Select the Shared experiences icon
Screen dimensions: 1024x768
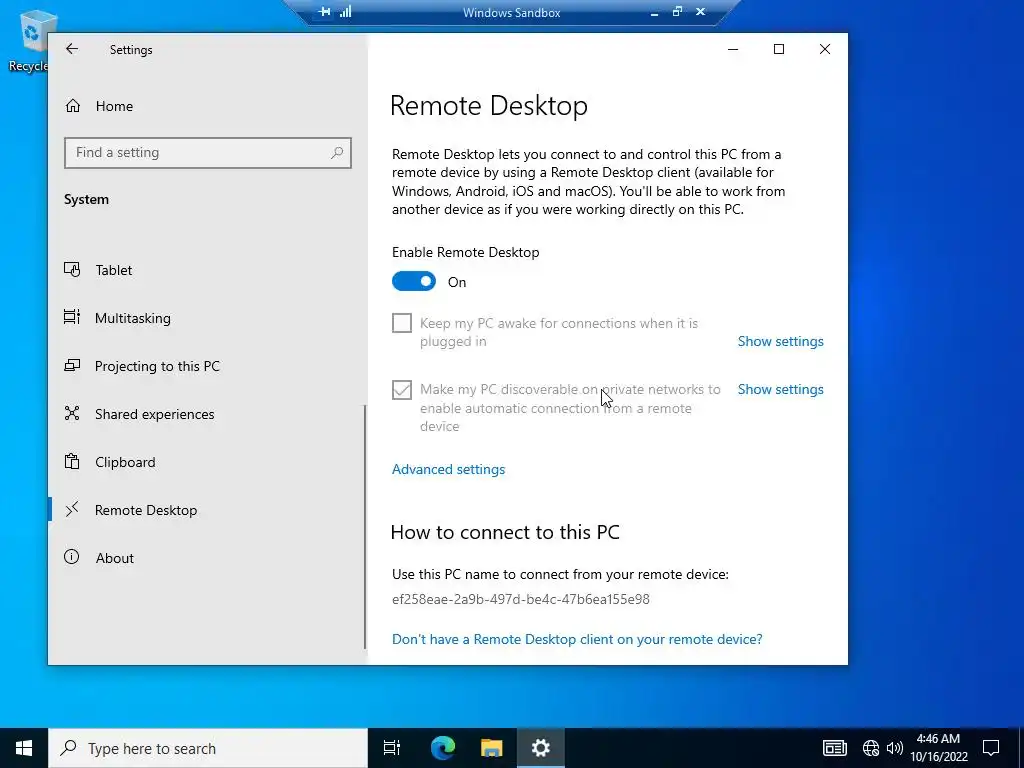click(72, 413)
